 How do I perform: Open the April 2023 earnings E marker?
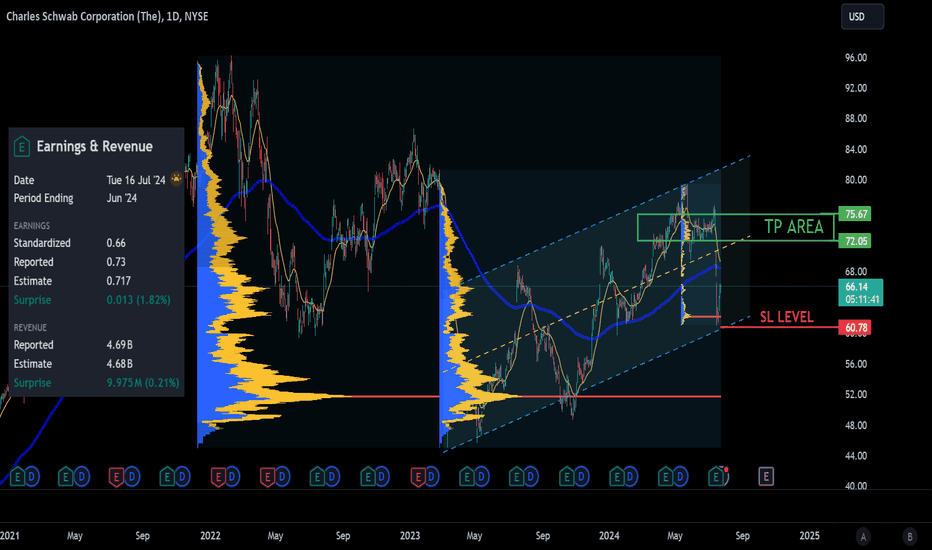(x=467, y=477)
